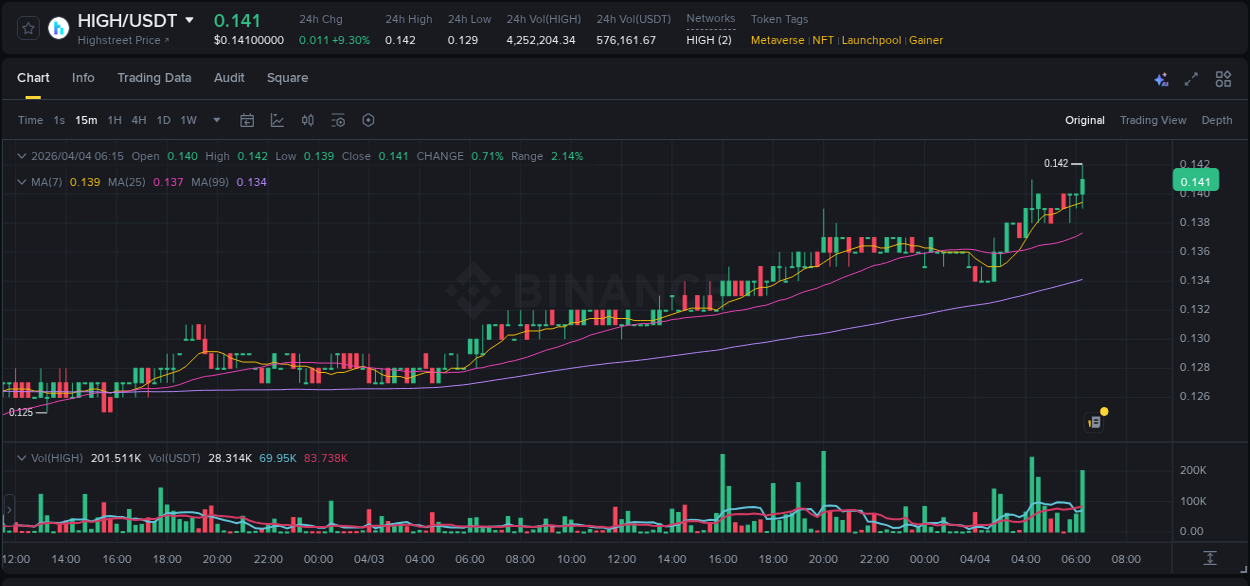Click the candlestick comparison icon
This screenshot has height=586, width=1250.
click(307, 119)
